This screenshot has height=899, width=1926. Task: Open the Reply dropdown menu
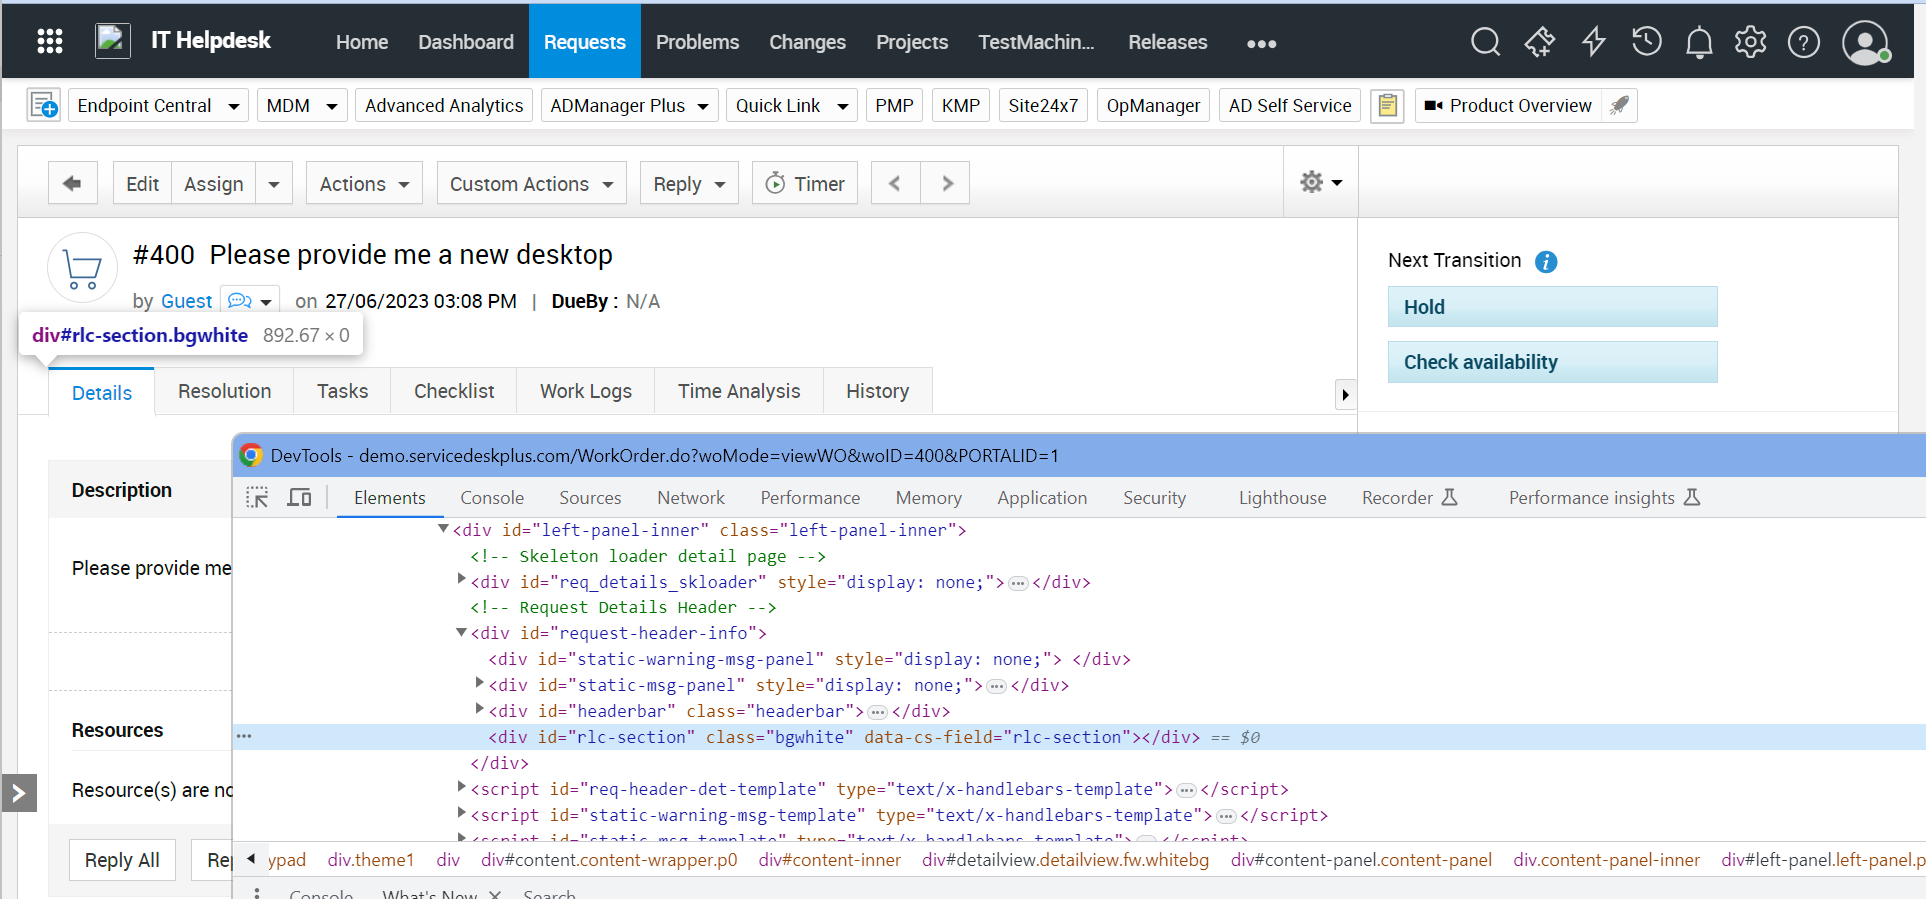(x=689, y=183)
